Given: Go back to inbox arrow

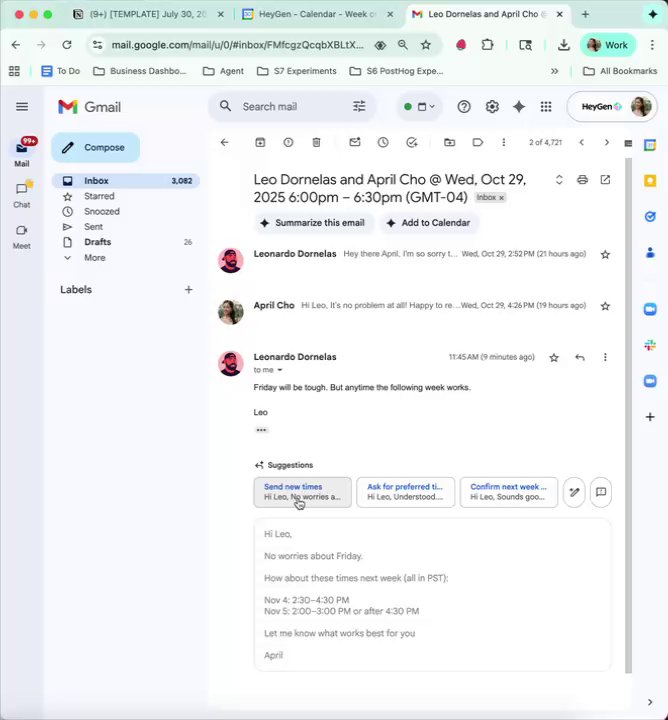Looking at the screenshot, I should 224,142.
